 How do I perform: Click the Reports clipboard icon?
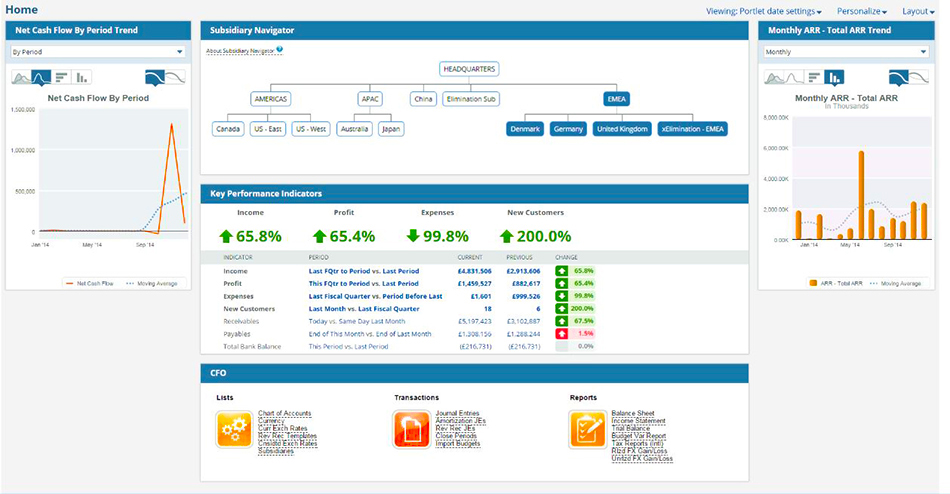[586, 430]
